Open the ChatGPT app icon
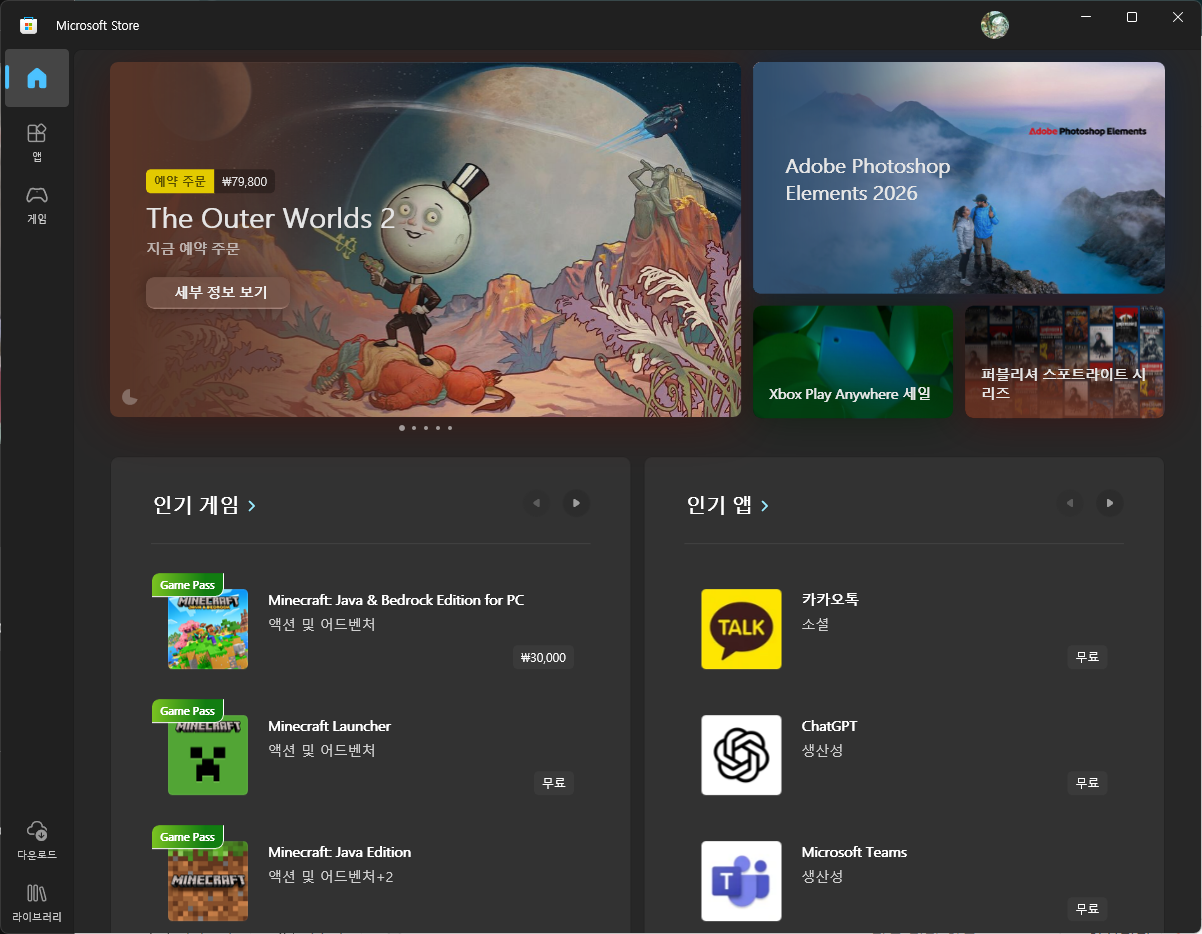 (741, 755)
